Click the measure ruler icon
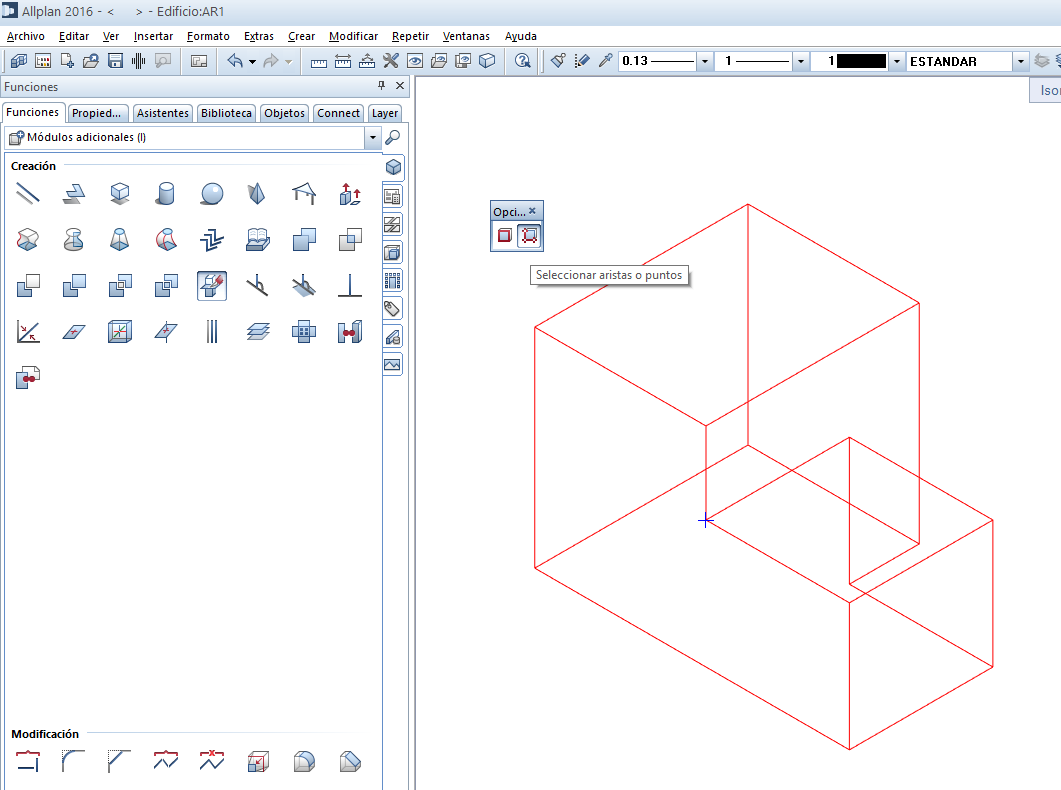This screenshot has height=790, width=1061. coord(319,62)
